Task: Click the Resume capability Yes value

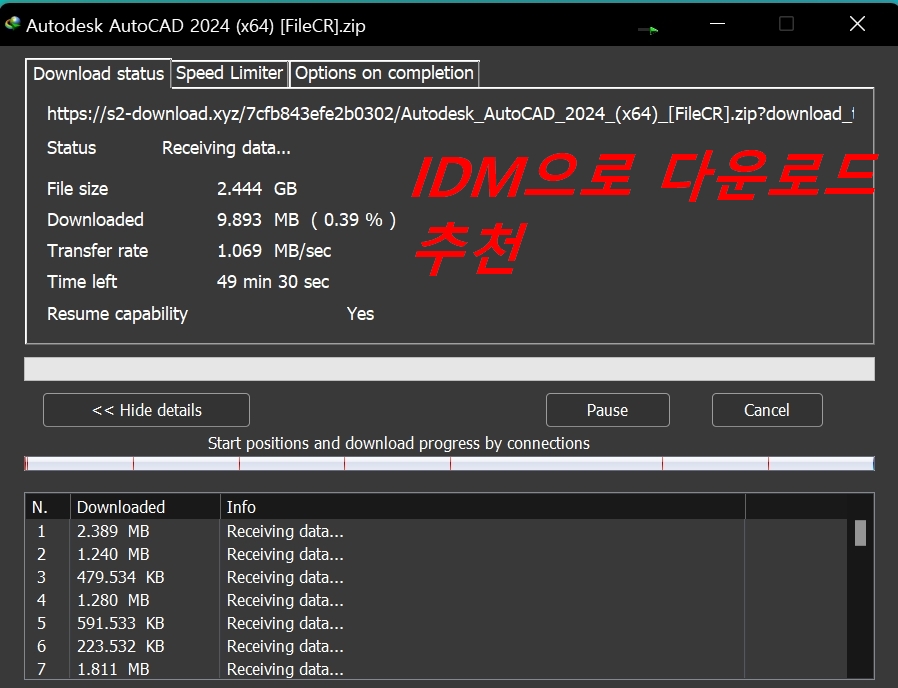Action: pos(360,313)
